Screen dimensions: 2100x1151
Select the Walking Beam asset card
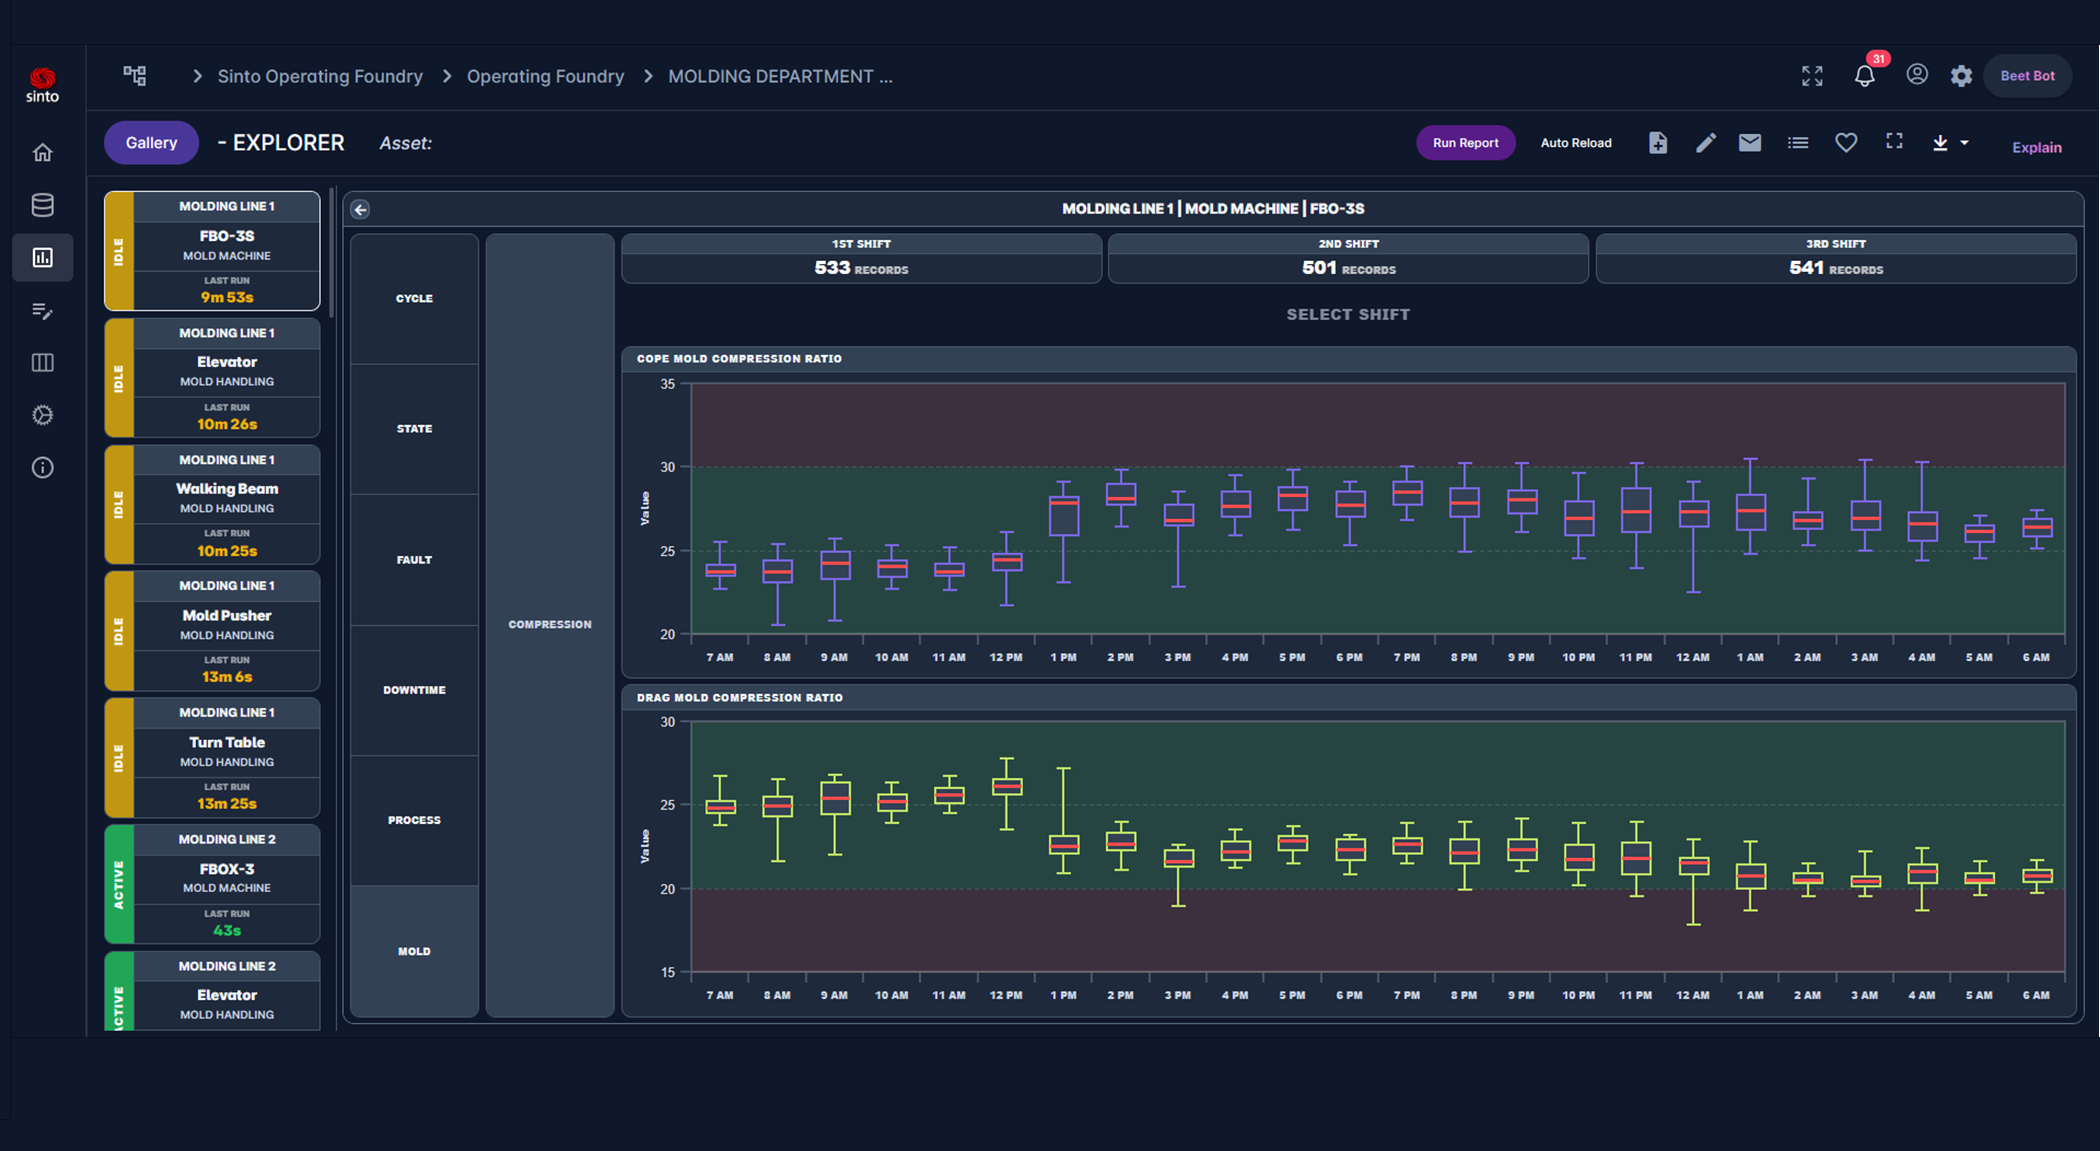click(212, 505)
